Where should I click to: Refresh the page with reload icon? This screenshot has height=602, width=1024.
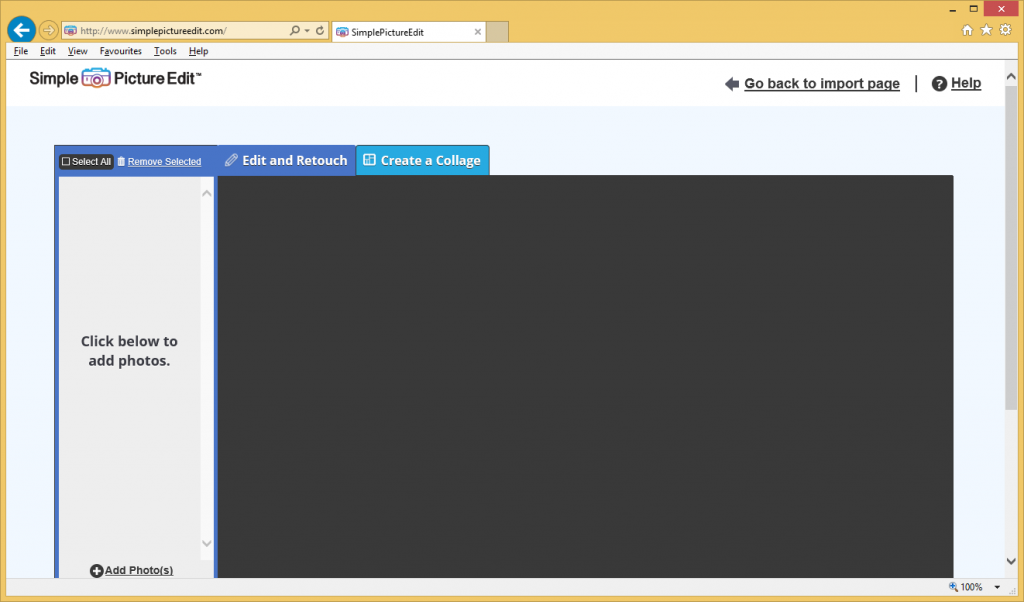(320, 30)
